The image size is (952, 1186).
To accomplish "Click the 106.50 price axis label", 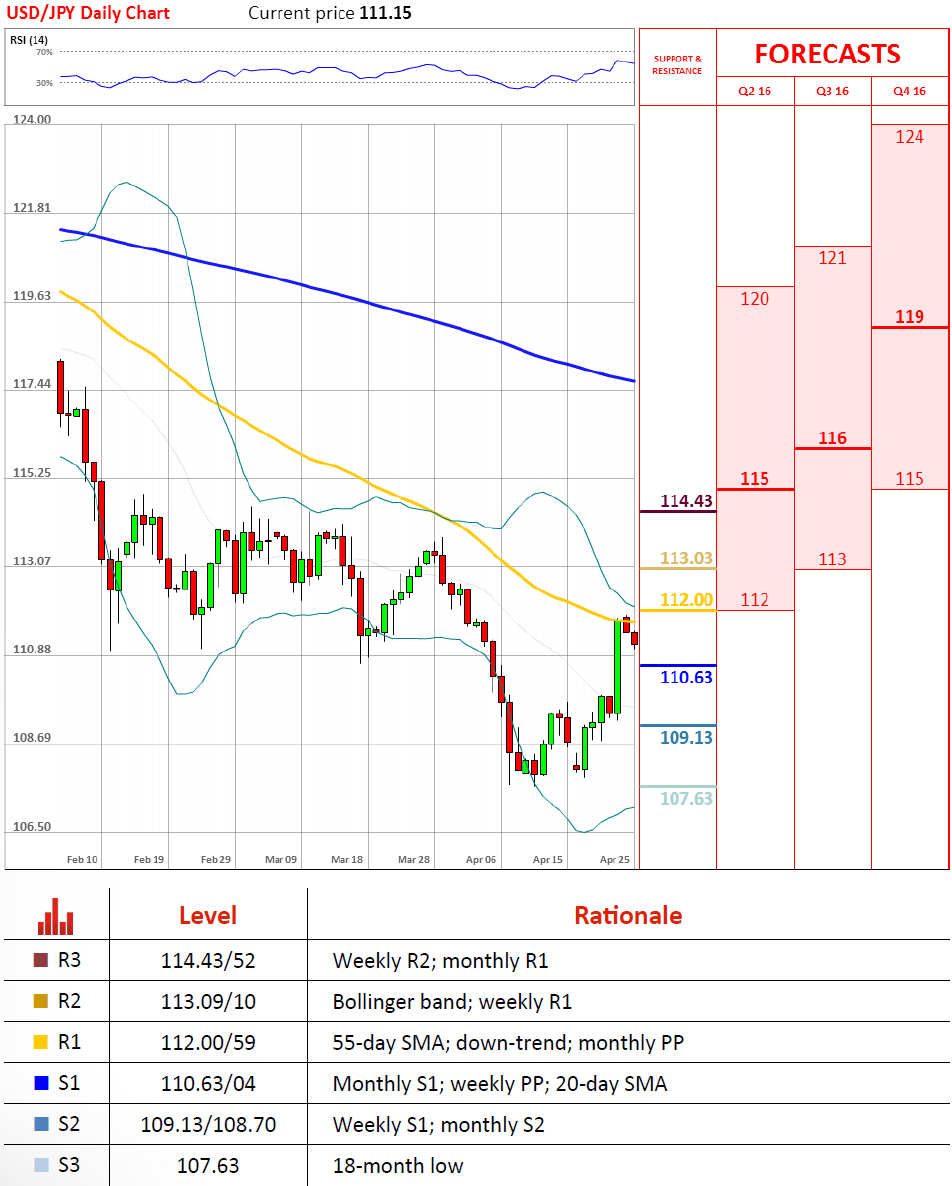I will tap(32, 827).
